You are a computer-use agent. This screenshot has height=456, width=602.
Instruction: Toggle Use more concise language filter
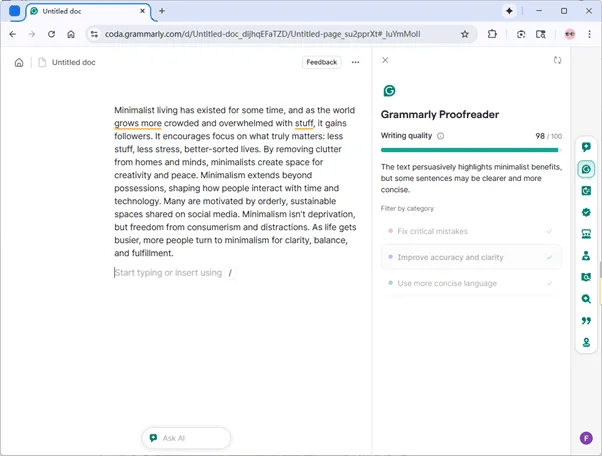pos(471,283)
